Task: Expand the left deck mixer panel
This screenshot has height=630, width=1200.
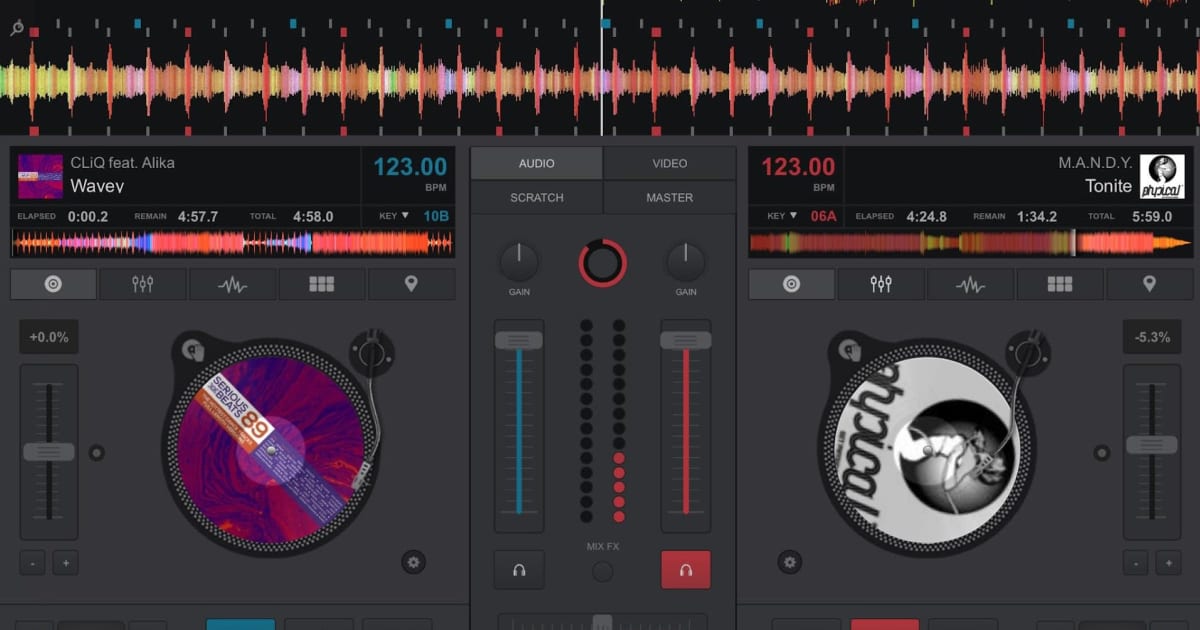Action: tap(142, 284)
